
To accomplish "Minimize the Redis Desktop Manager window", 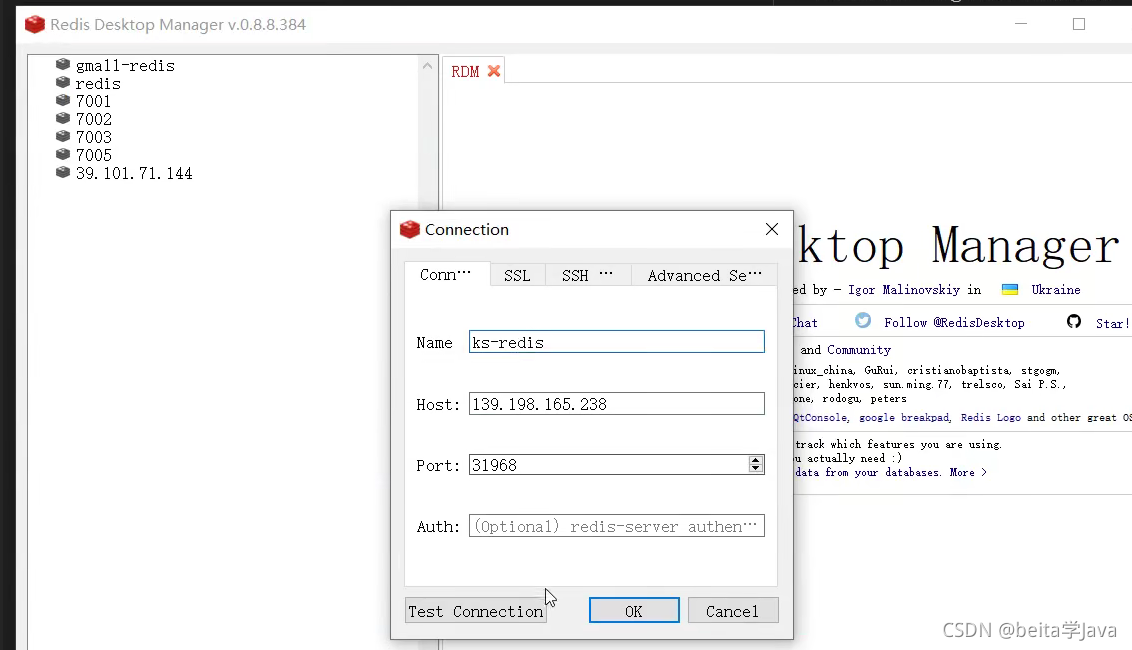I will tap(1021, 24).
